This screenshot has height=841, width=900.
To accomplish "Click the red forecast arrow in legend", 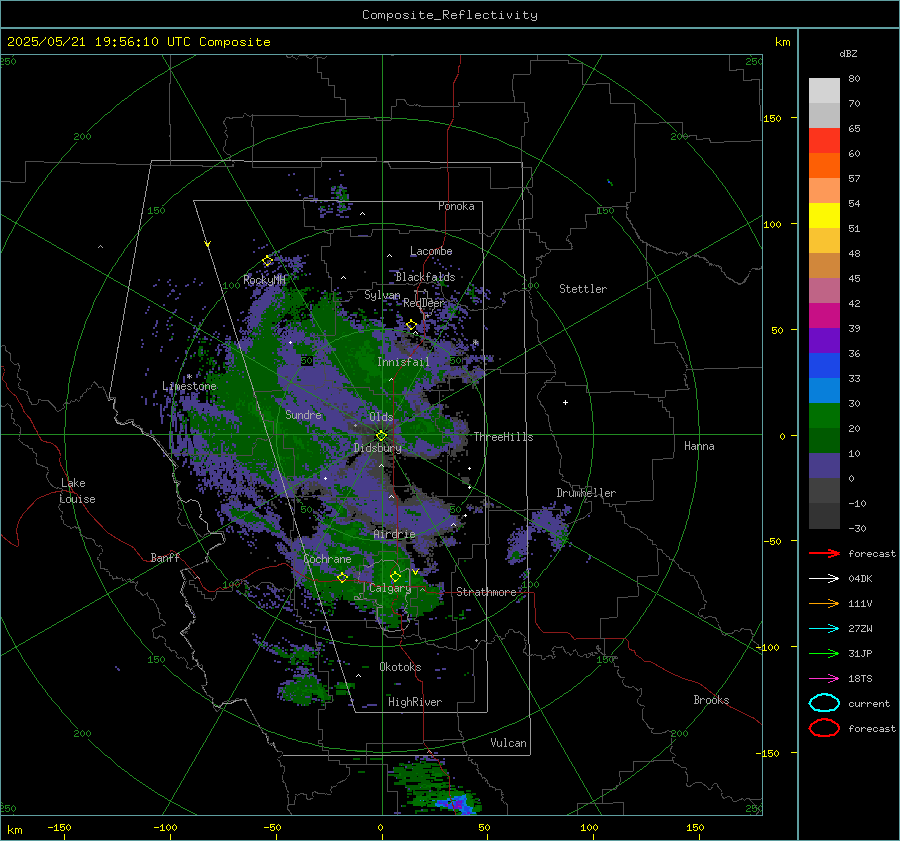I will 824,553.
